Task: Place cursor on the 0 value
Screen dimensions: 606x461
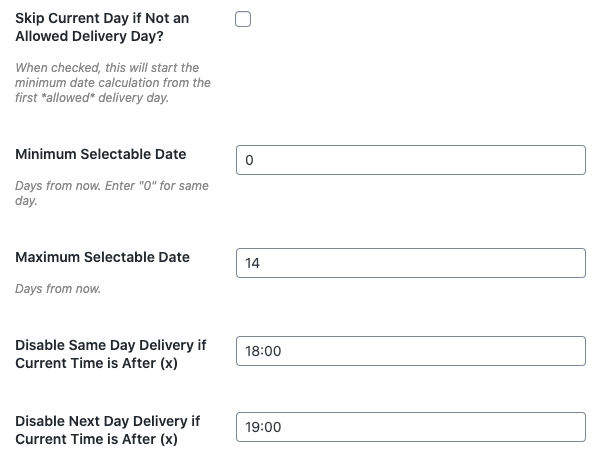Action: click(249, 160)
